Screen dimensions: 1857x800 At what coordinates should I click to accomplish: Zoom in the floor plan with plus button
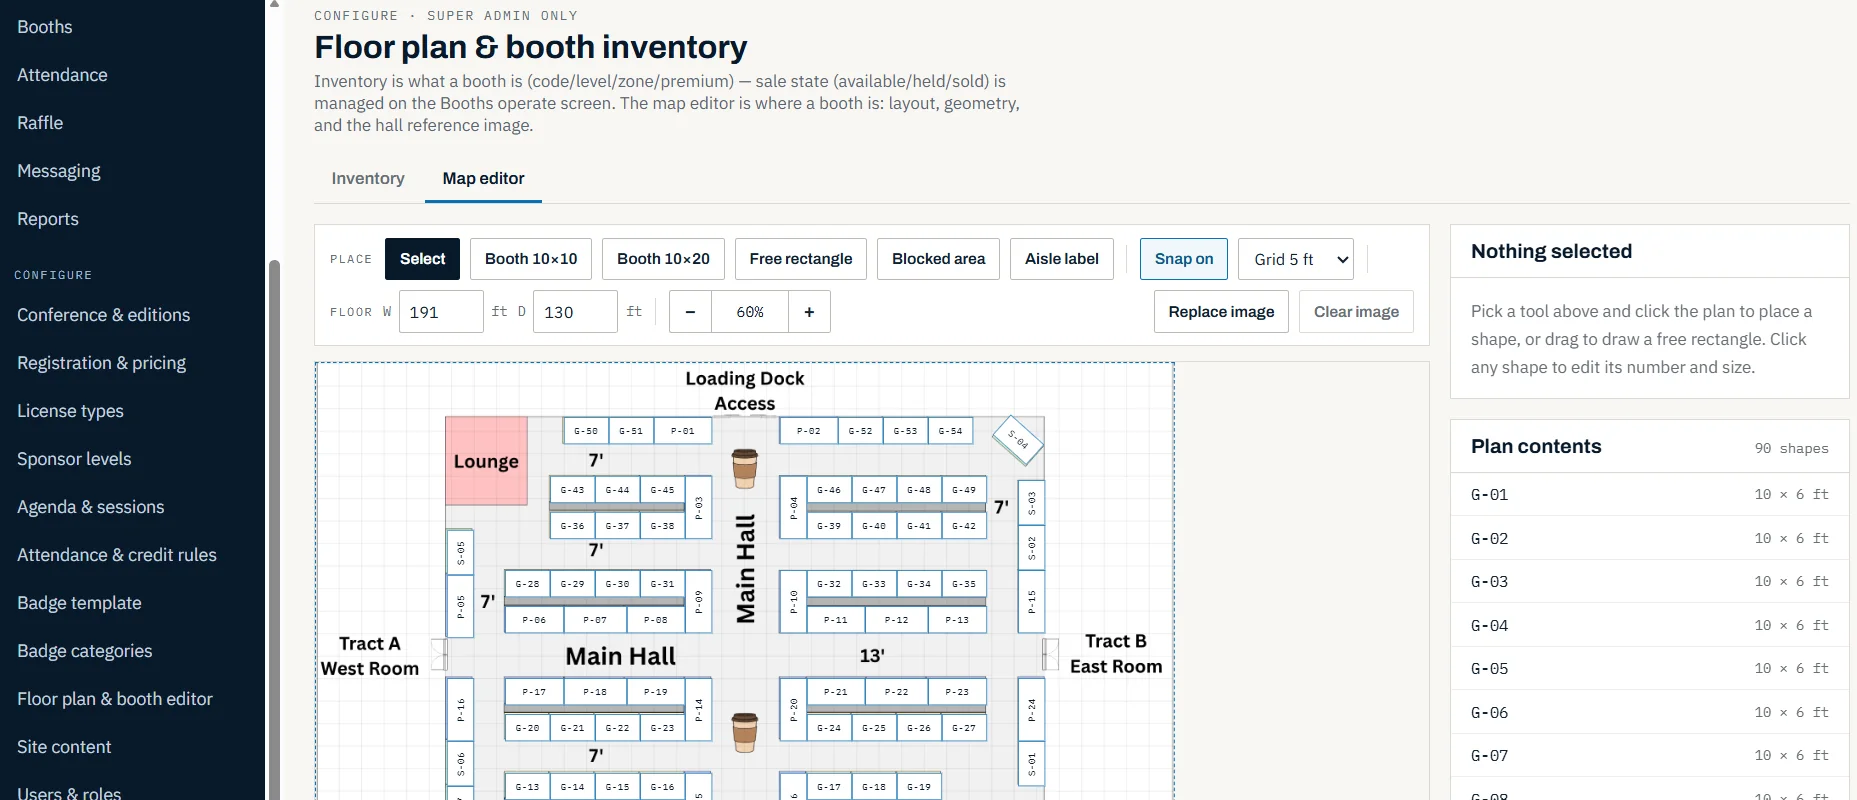tap(809, 312)
